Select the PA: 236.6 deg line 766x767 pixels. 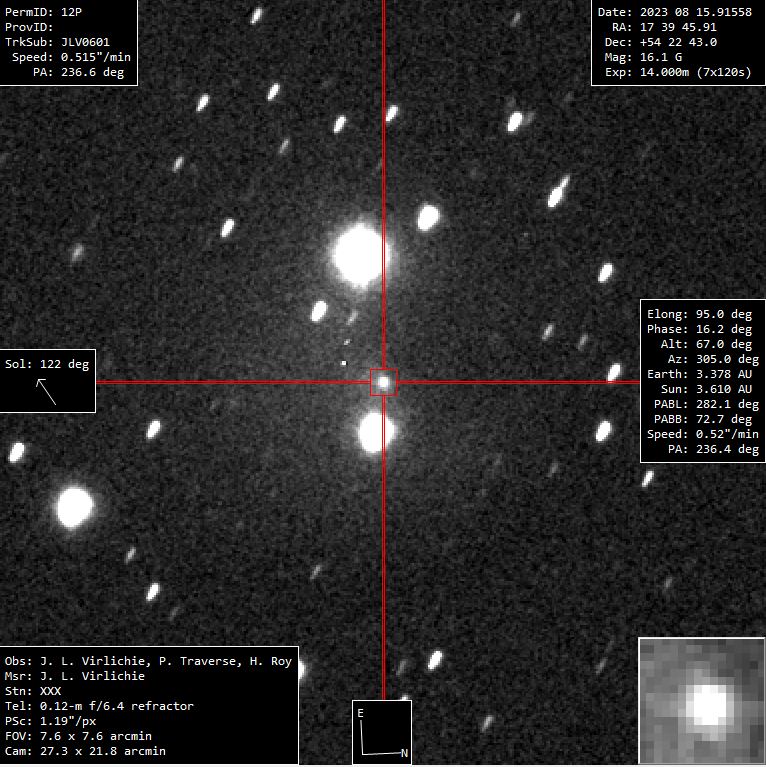[x=78, y=72]
